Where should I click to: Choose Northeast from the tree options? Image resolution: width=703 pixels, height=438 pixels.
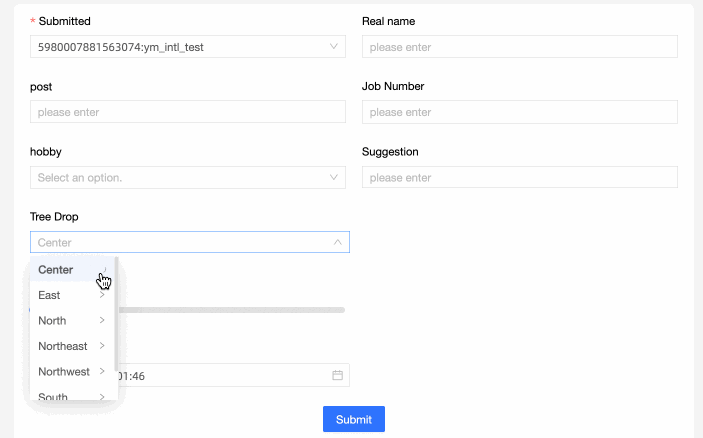click(62, 346)
